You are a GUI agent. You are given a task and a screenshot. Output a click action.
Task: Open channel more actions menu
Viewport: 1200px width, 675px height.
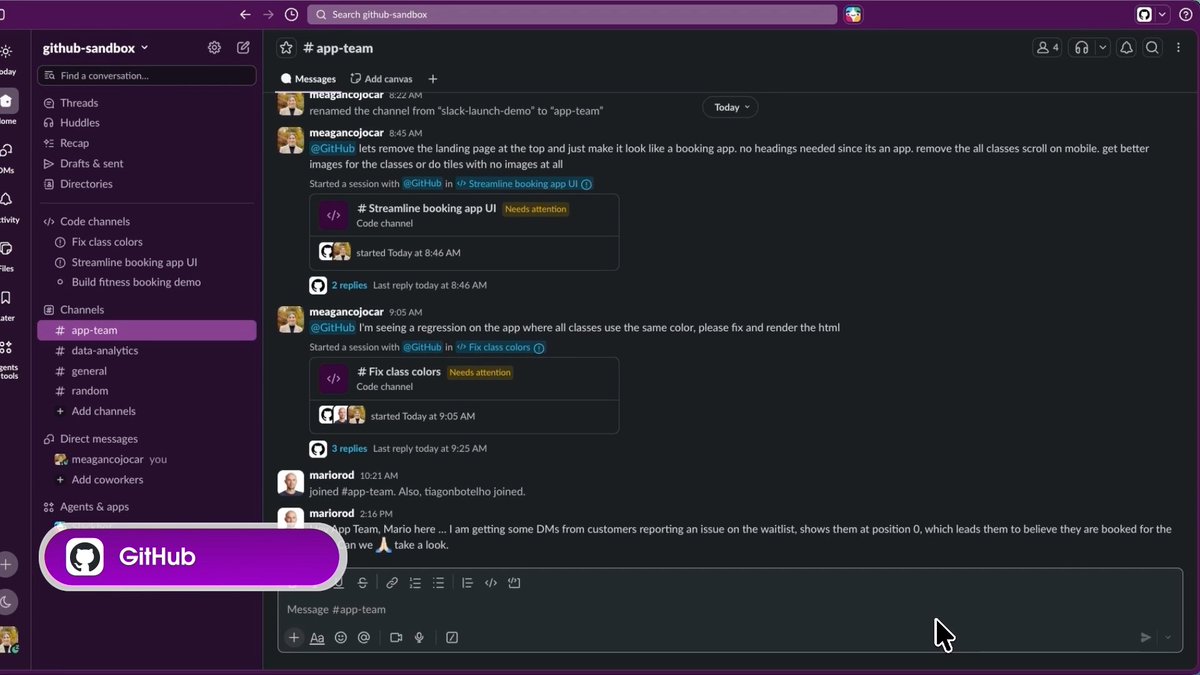(x=1176, y=47)
